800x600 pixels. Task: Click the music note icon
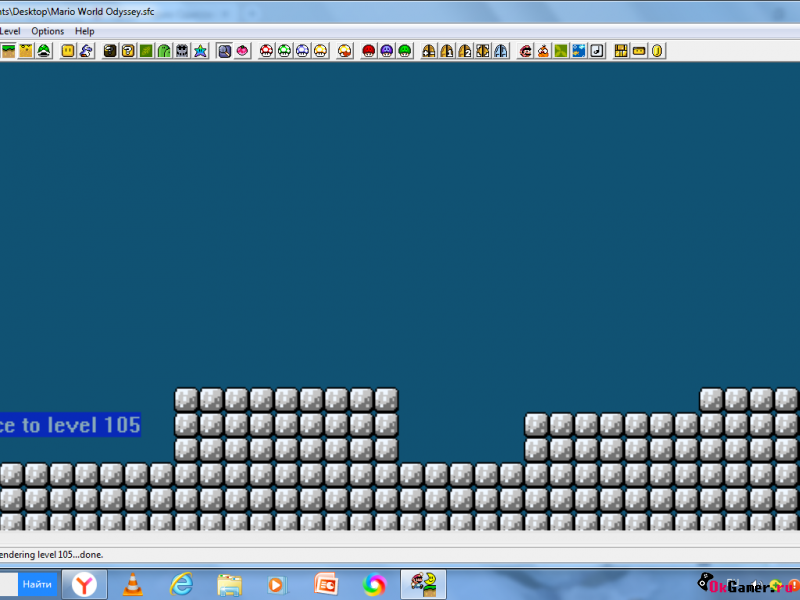click(597, 51)
